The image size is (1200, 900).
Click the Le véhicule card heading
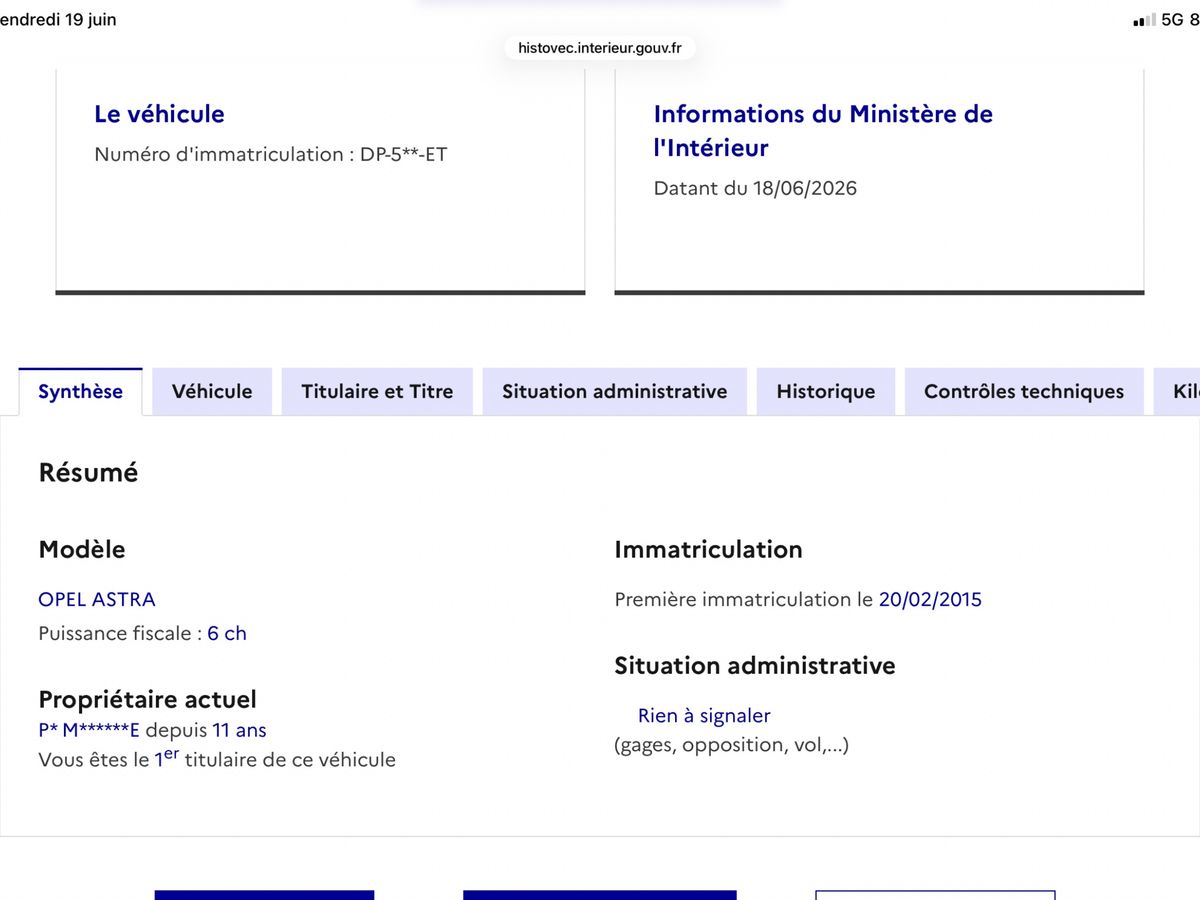159,114
